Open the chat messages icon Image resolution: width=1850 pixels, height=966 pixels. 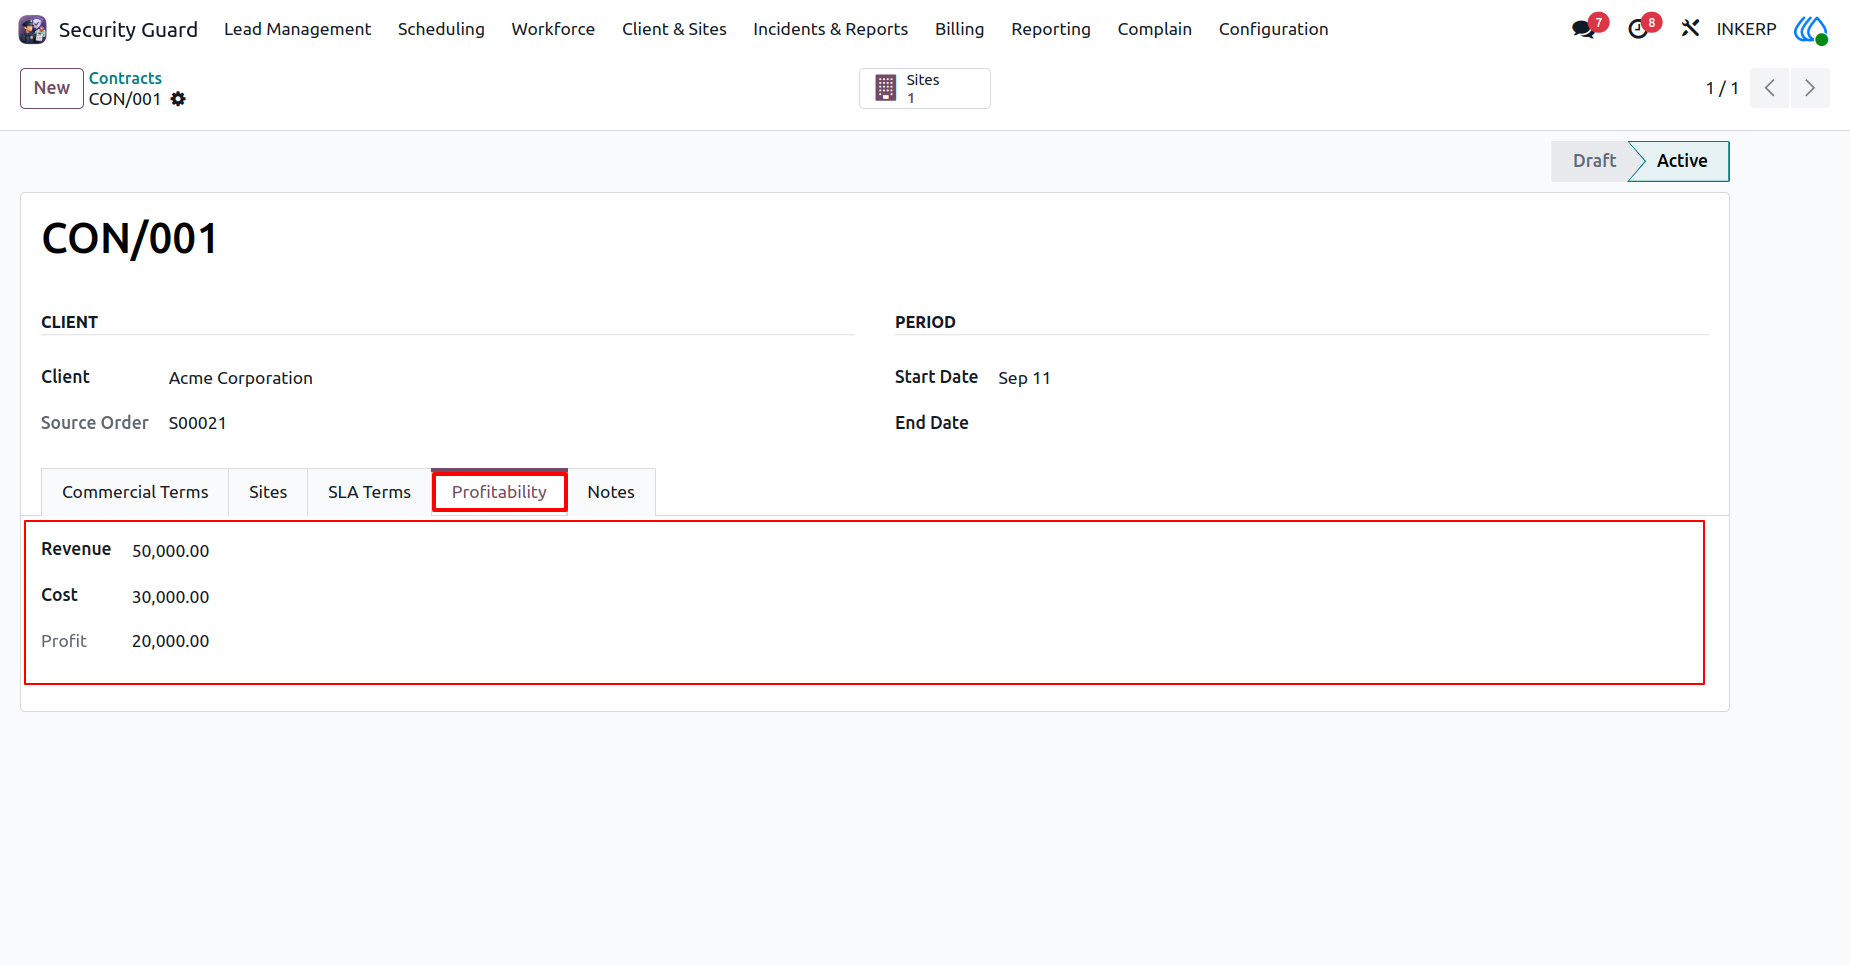point(1583,29)
